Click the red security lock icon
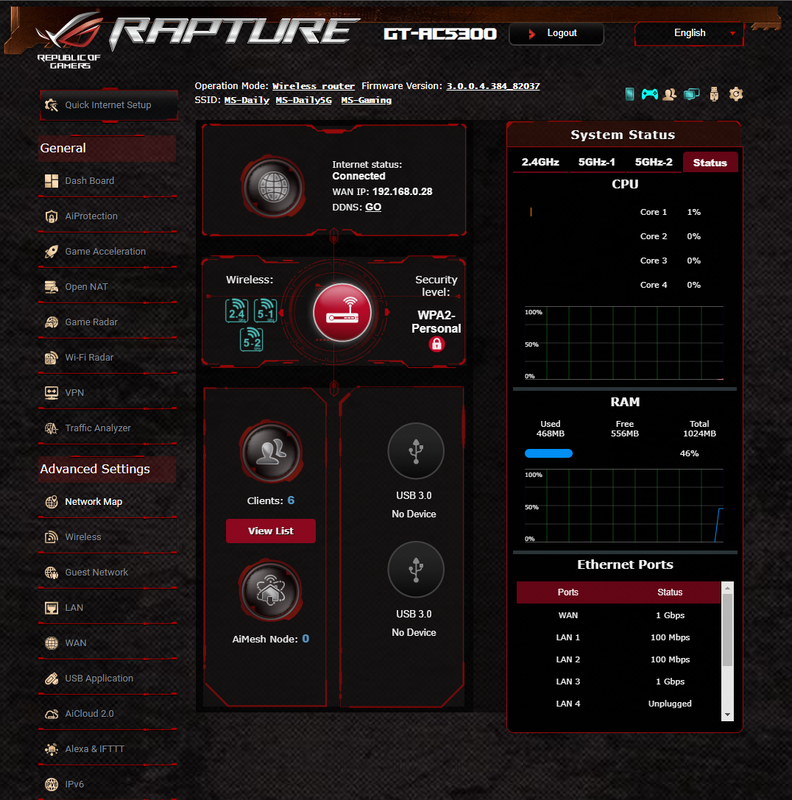Screen dimensions: 792x800 click(436, 344)
